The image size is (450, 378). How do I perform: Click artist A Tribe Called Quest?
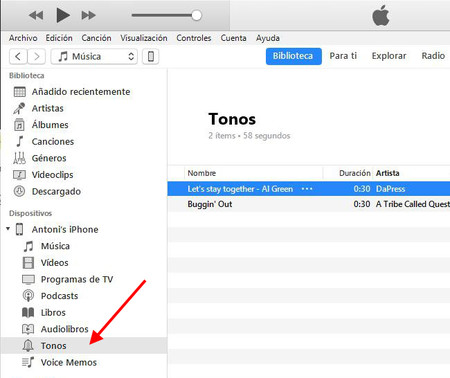tap(413, 204)
